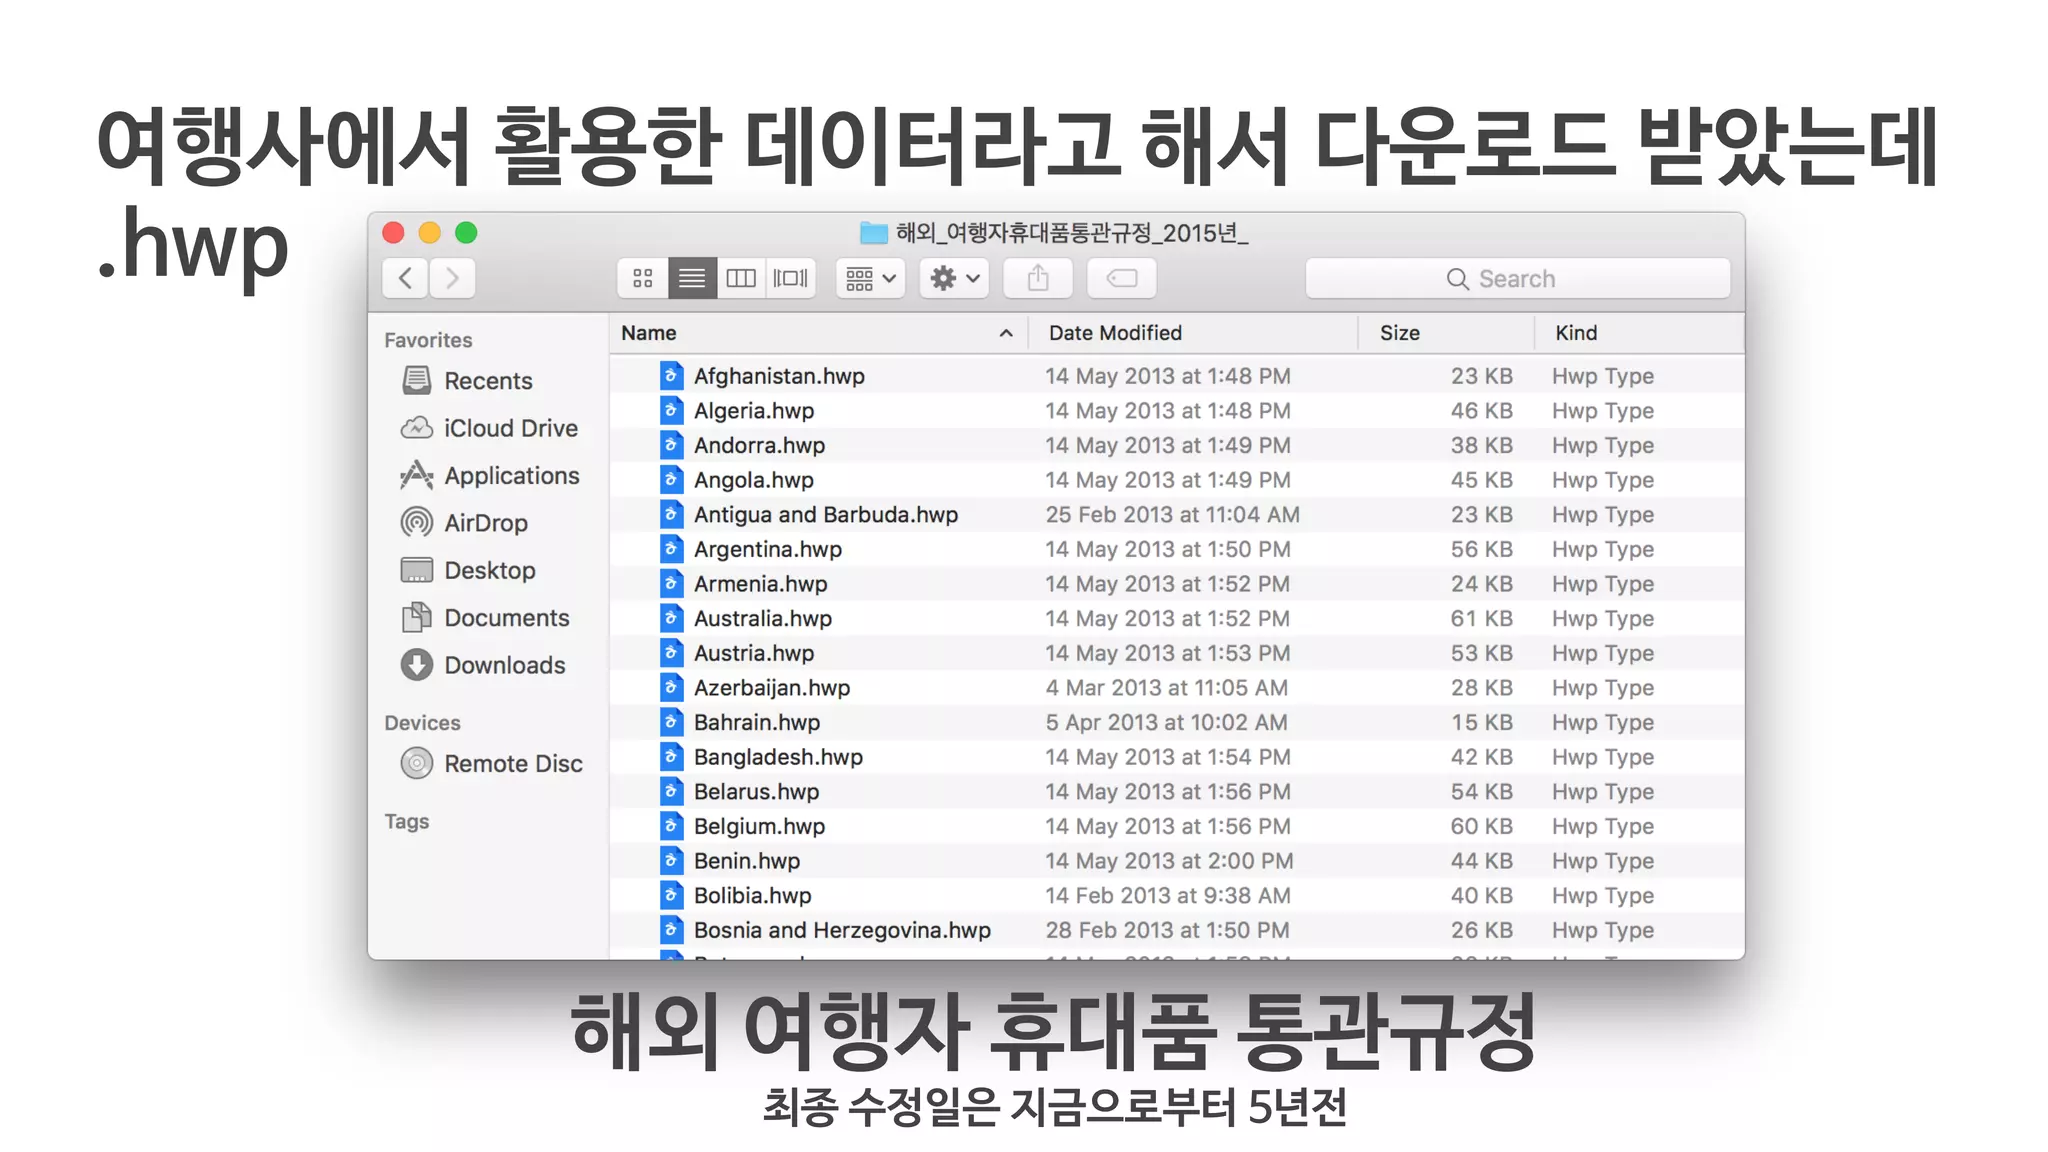The image size is (2048, 1152).
Task: Click the Australia.hwp file icon
Action: (x=672, y=618)
